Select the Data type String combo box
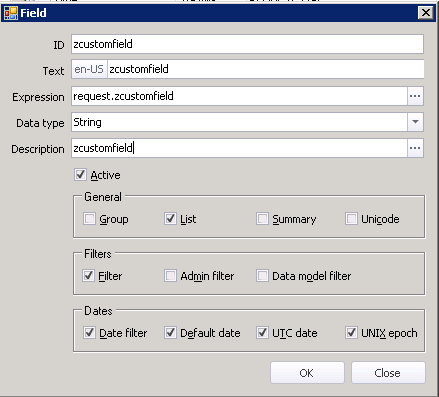Screen dimensions: 439x397 (247, 122)
